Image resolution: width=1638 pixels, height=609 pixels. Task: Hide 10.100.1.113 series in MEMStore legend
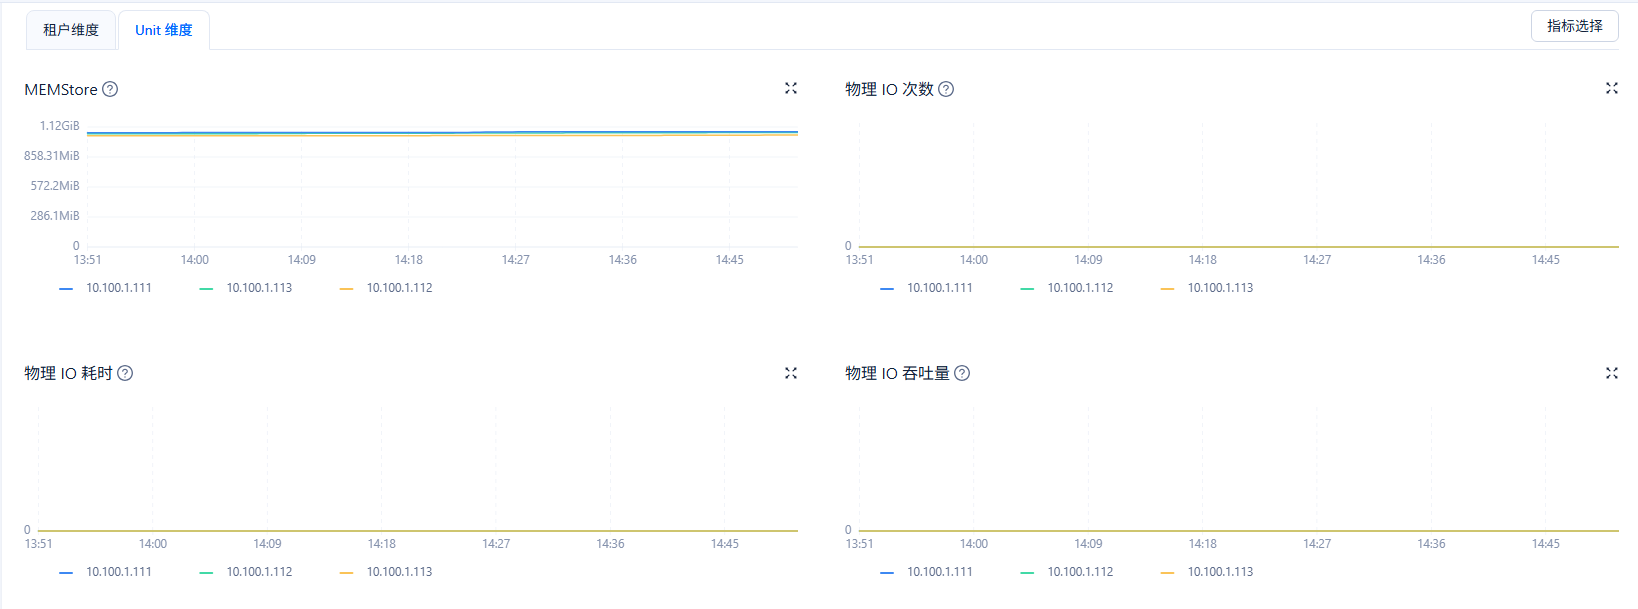(258, 288)
